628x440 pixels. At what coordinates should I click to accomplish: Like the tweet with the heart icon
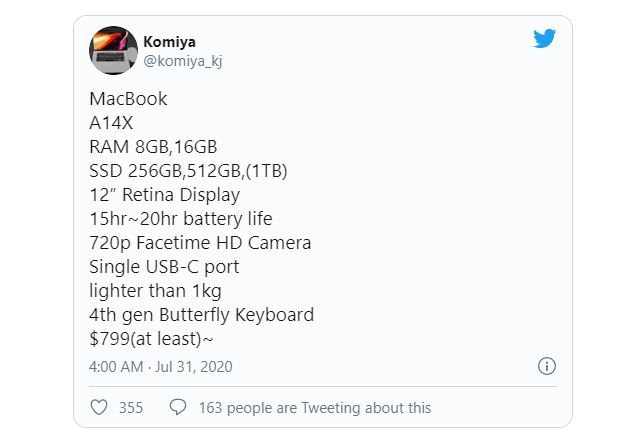99,408
